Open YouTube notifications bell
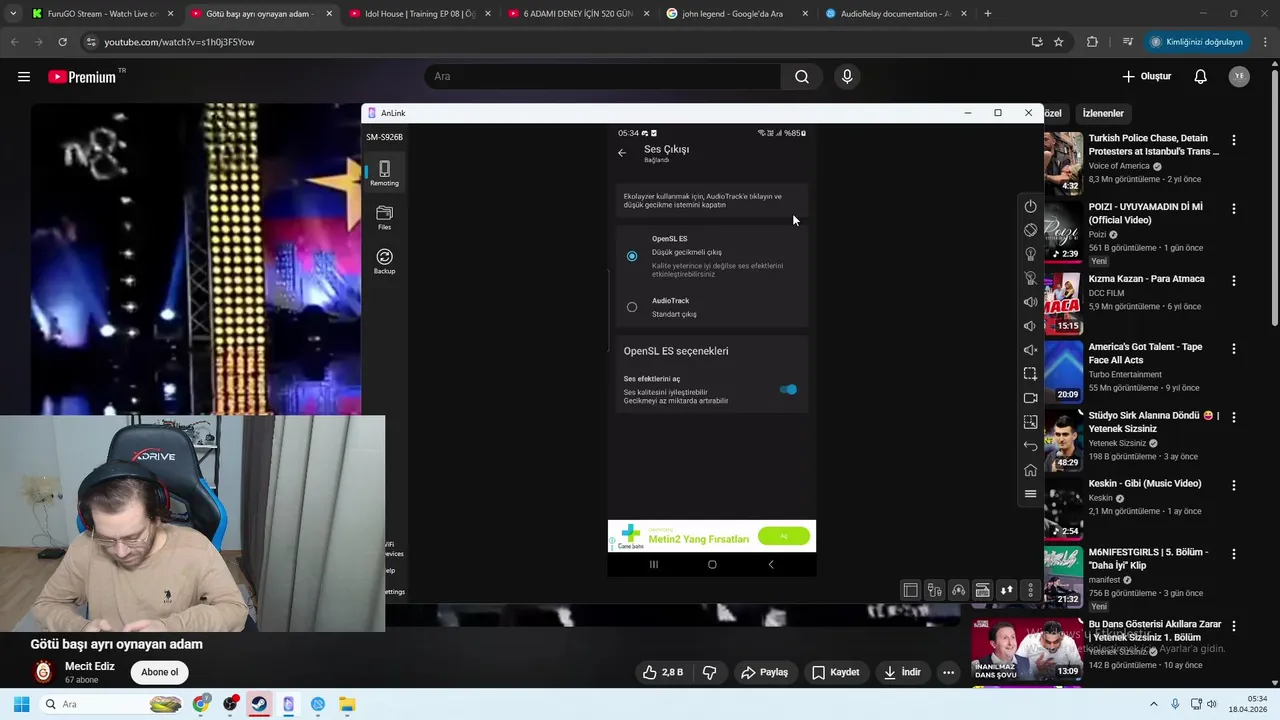 1201,76
